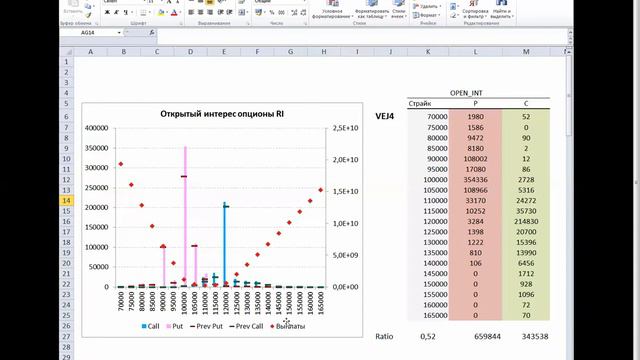
Task: Open the font color dropdown arrow
Action: pos(180,13)
